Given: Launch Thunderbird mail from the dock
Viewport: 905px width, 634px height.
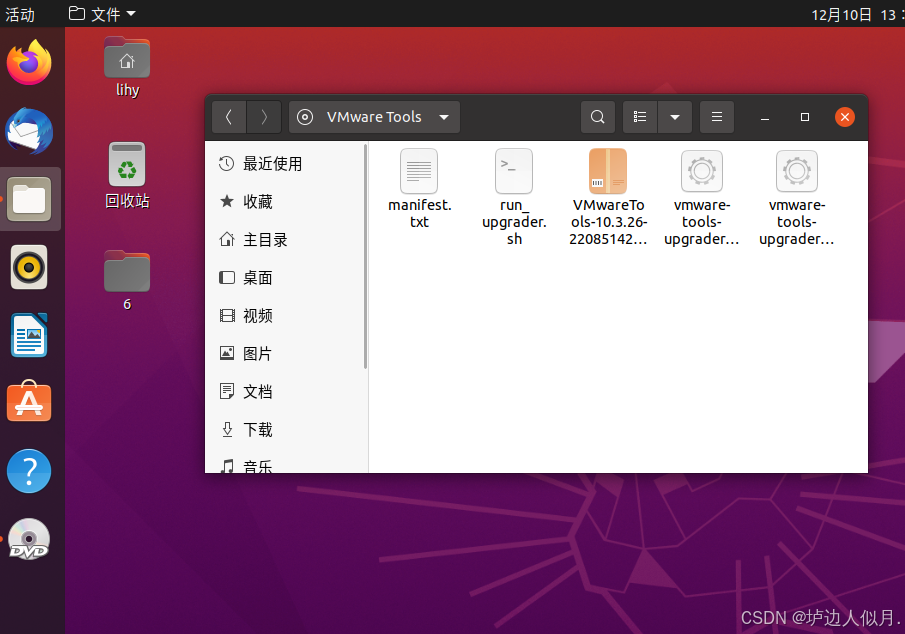Looking at the screenshot, I should point(29,131).
